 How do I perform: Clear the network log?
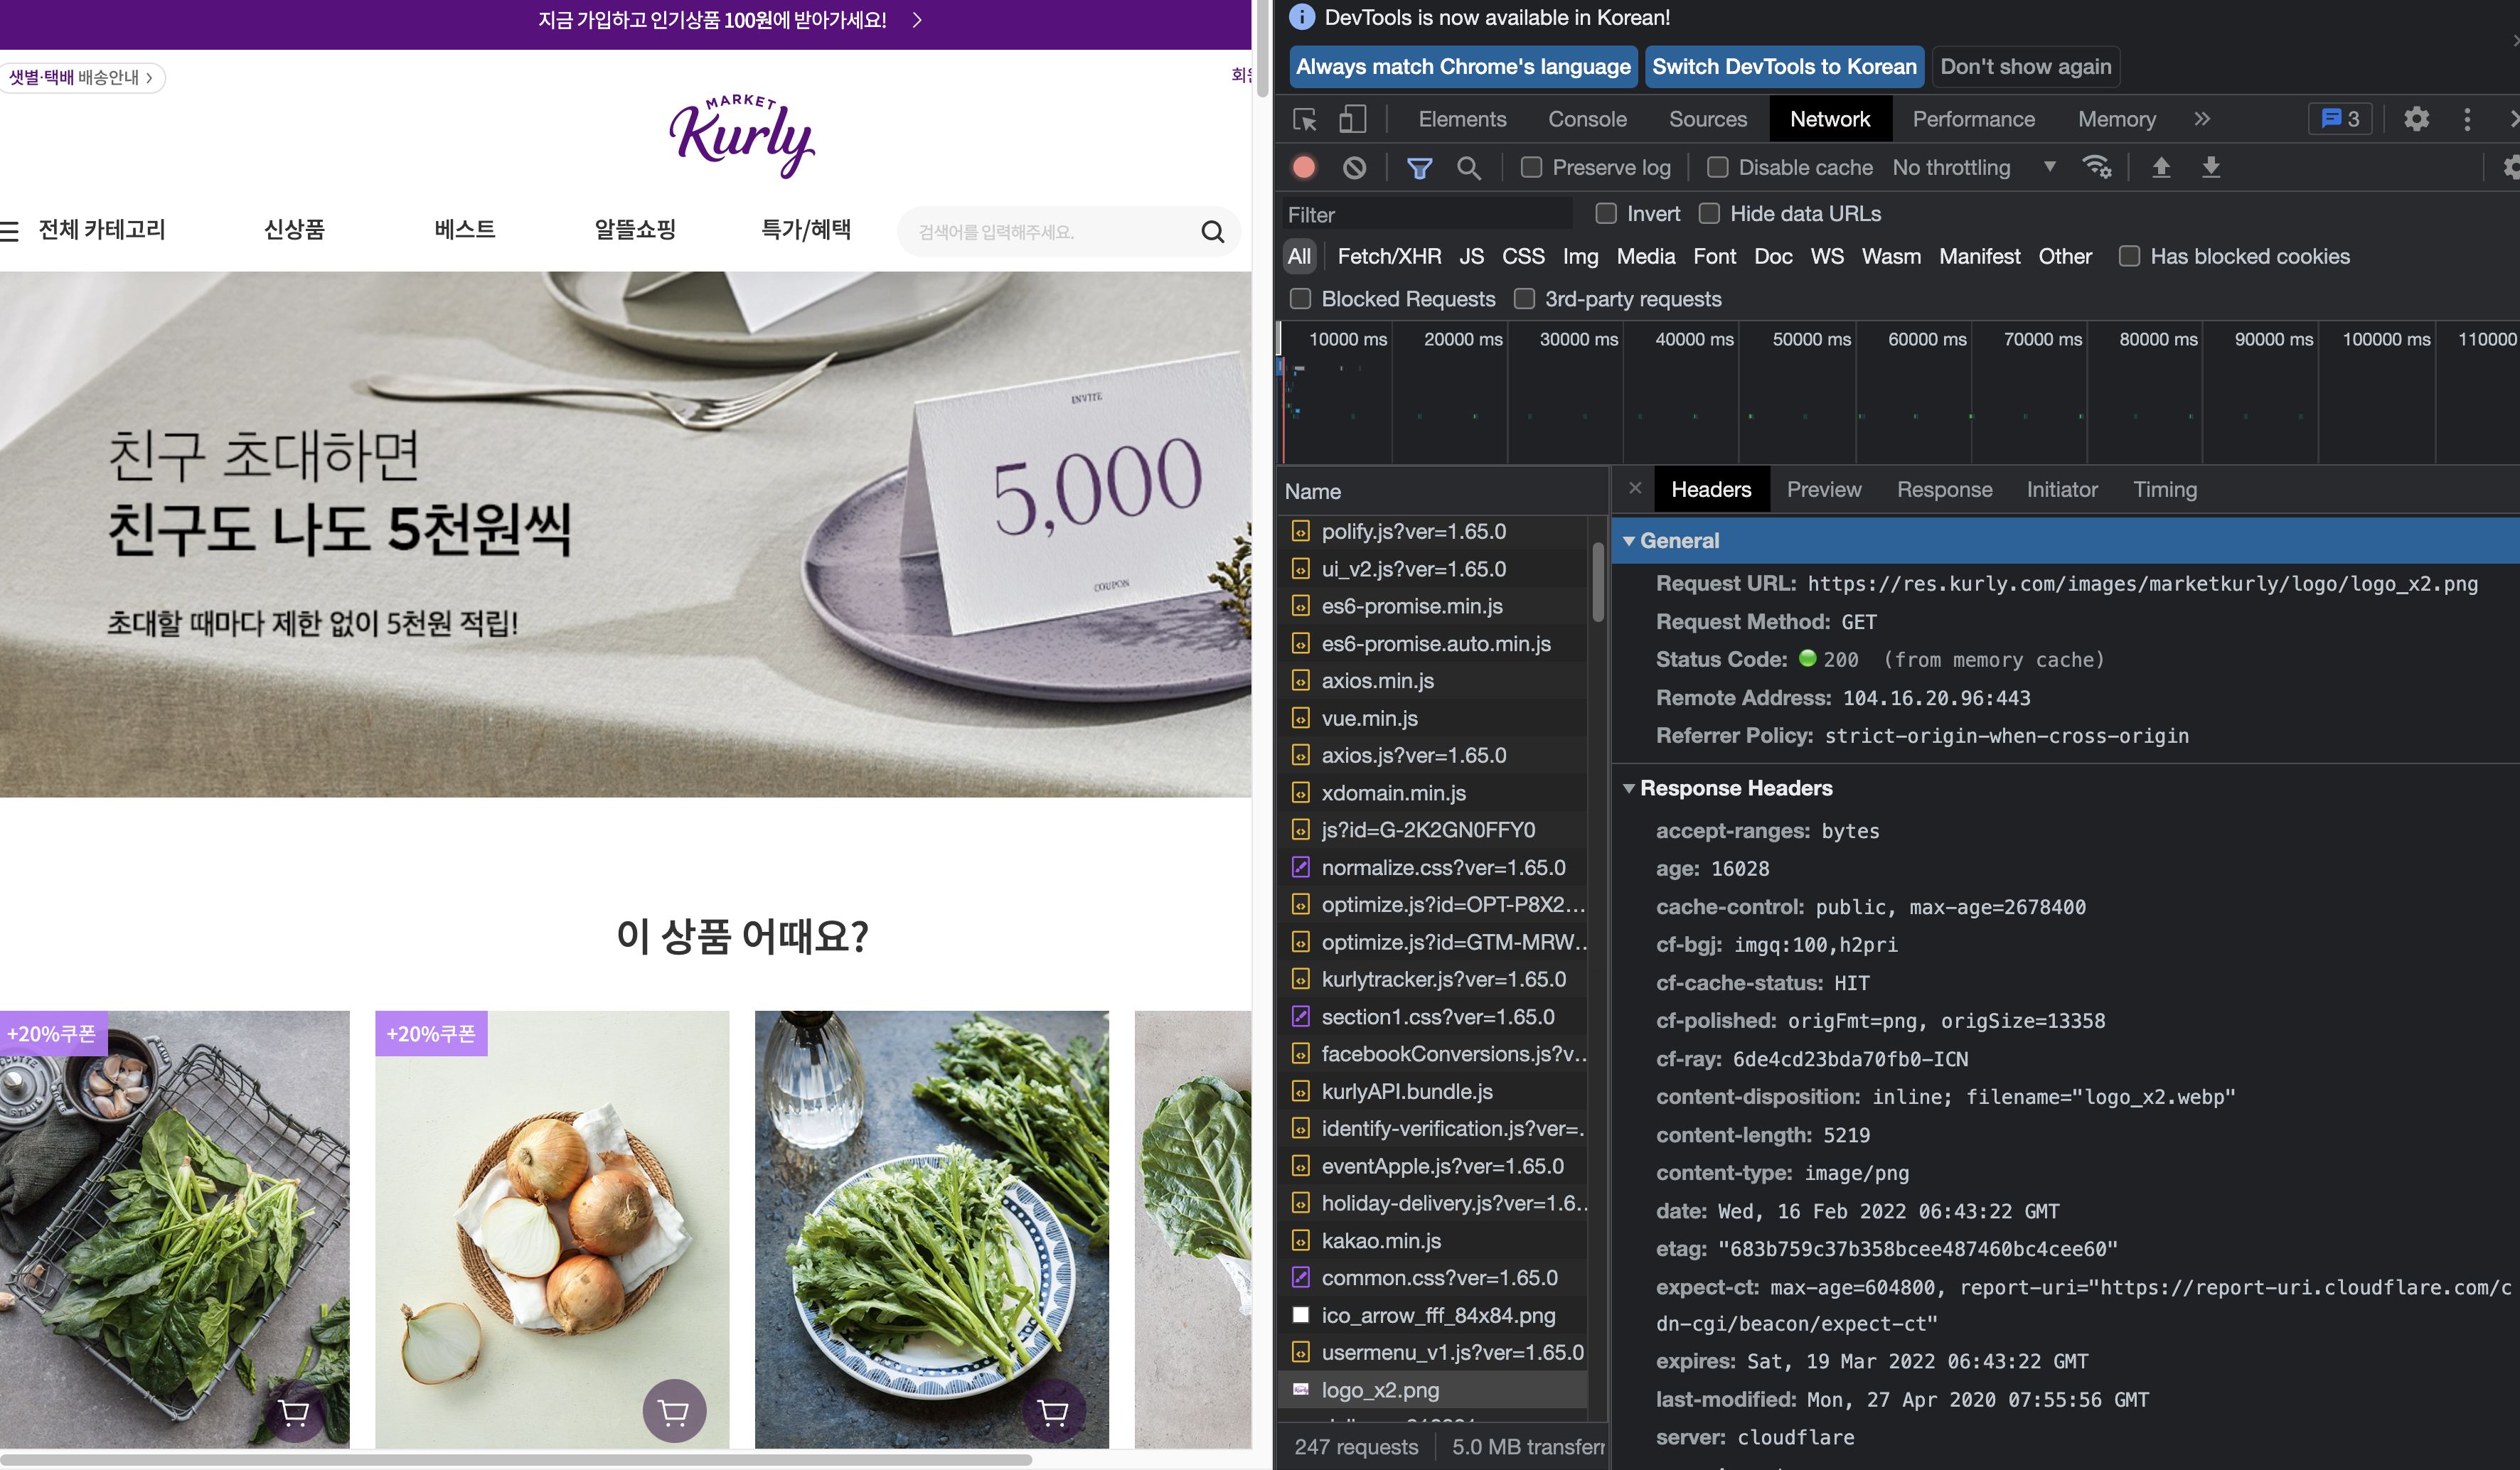(x=1354, y=168)
